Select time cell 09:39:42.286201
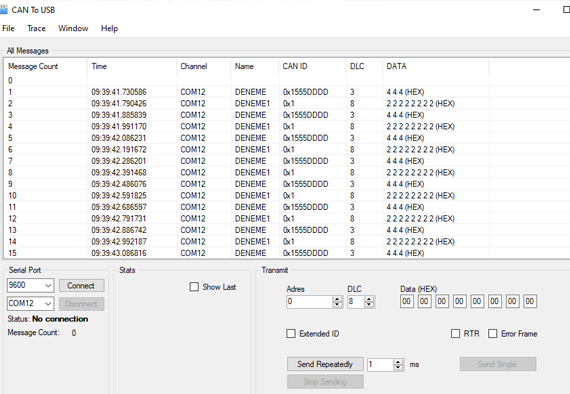 pyautogui.click(x=119, y=161)
